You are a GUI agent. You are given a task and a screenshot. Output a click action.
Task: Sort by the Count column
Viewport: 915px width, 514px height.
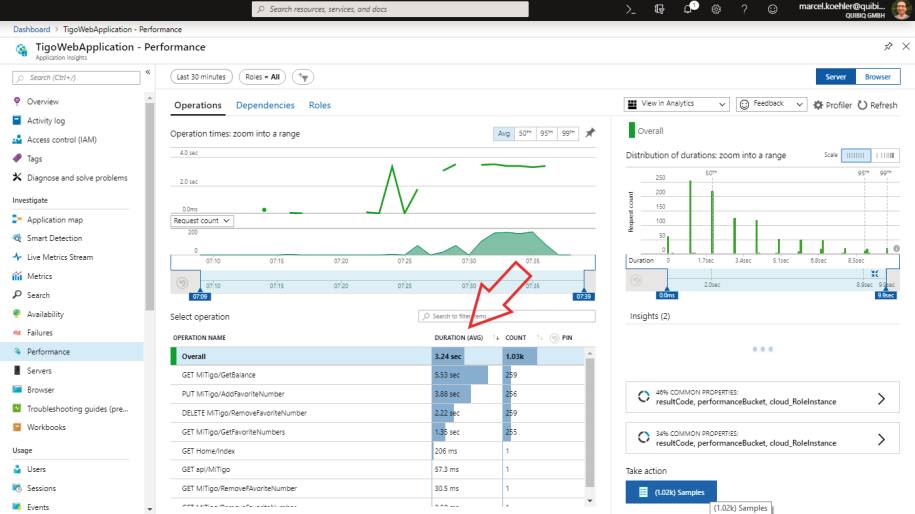[515, 338]
